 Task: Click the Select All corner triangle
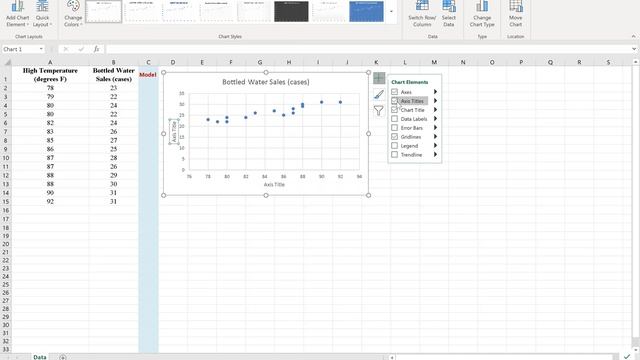7,62
